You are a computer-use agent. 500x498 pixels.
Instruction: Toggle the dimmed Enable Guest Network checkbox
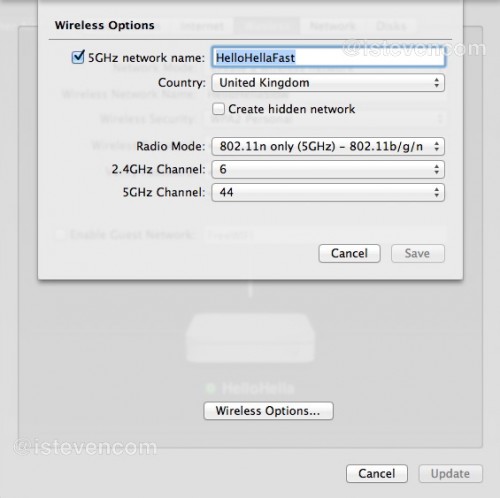tap(60, 235)
